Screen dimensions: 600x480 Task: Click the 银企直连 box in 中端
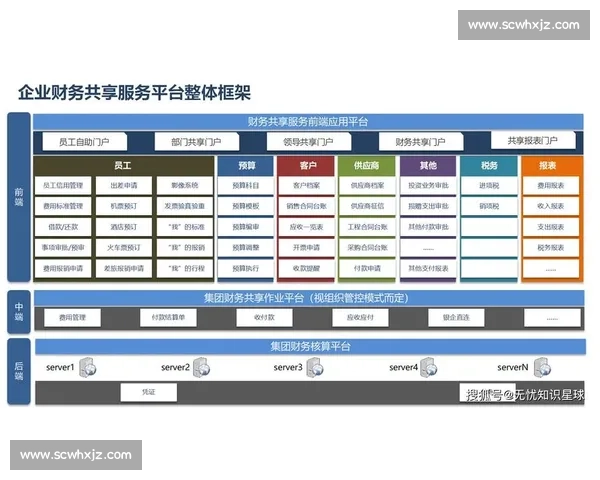pyautogui.click(x=456, y=317)
